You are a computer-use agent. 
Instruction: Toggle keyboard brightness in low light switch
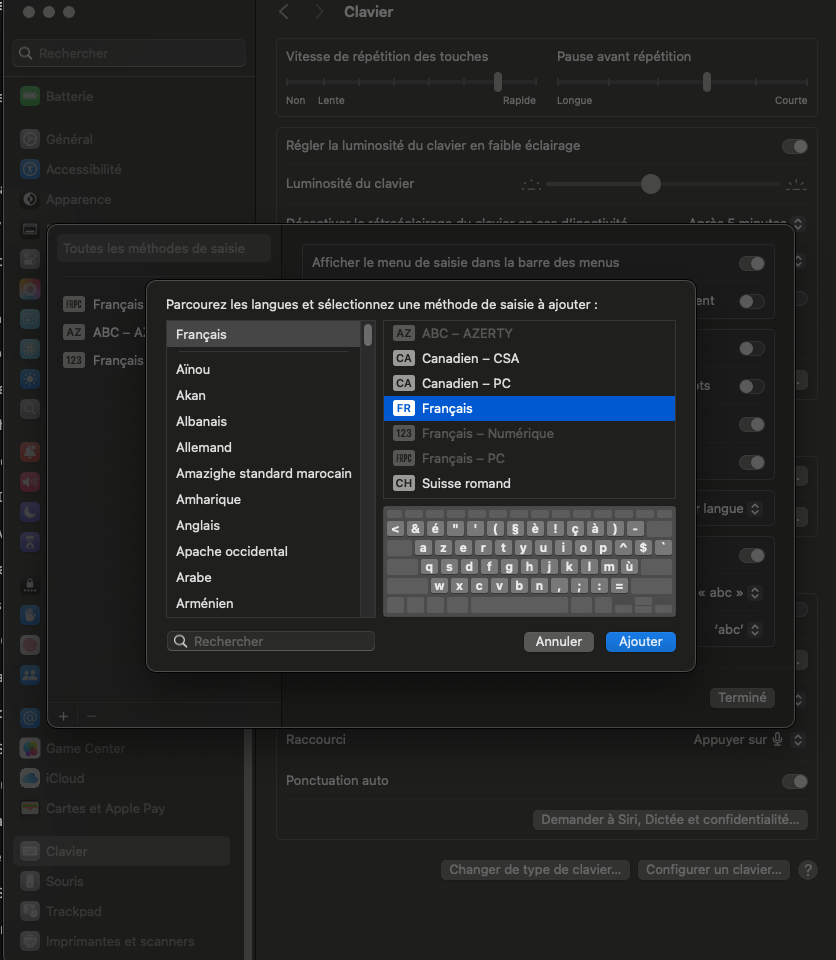coord(794,146)
